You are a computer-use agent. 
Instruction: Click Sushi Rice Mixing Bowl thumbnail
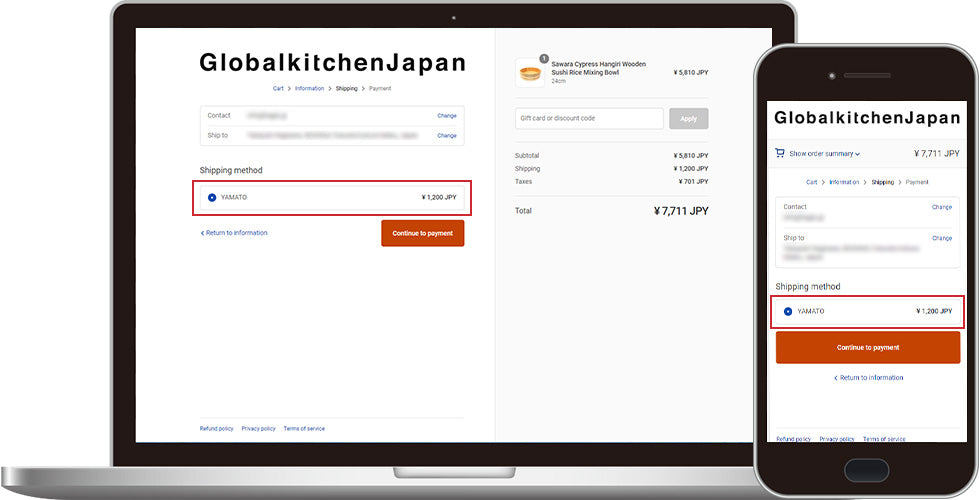pos(530,73)
